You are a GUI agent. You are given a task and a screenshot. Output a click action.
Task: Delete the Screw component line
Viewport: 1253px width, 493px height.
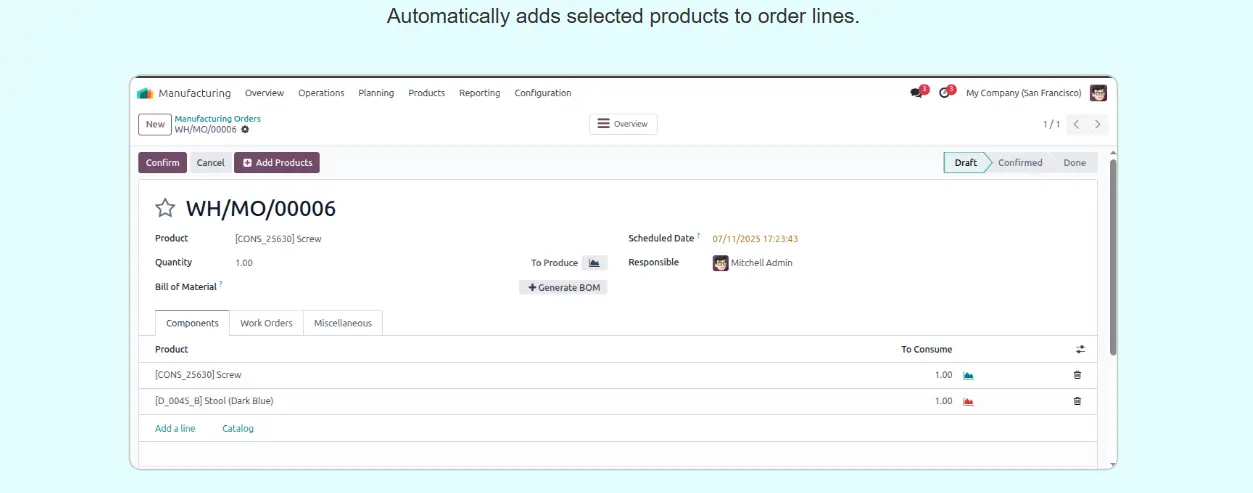1077,375
